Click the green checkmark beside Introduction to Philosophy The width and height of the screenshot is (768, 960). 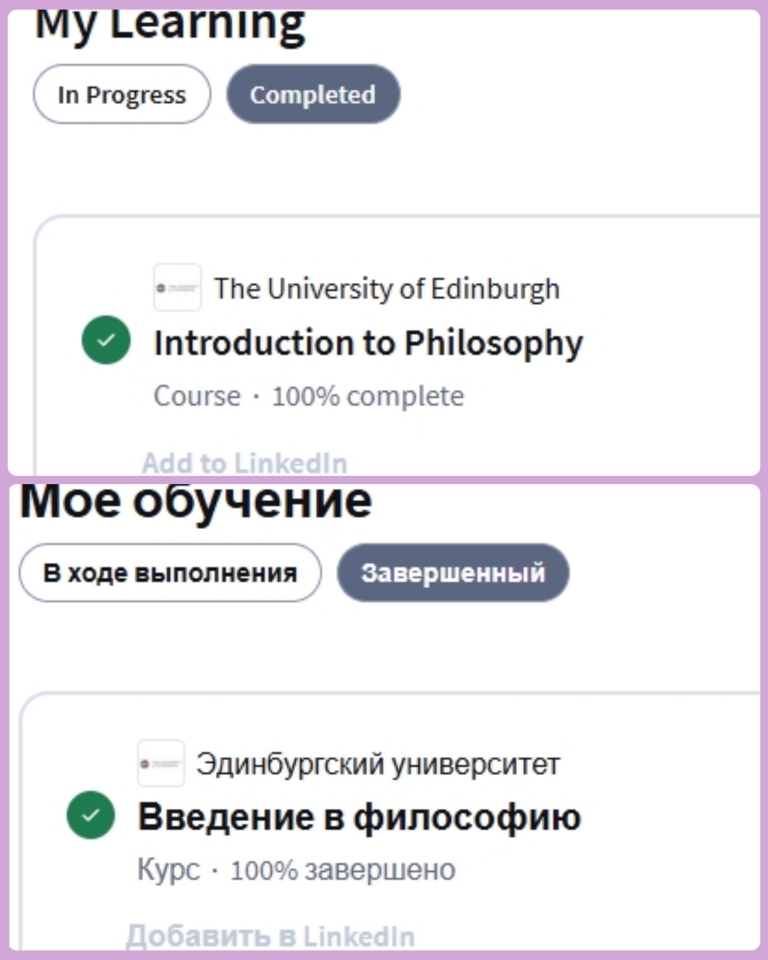(105, 341)
